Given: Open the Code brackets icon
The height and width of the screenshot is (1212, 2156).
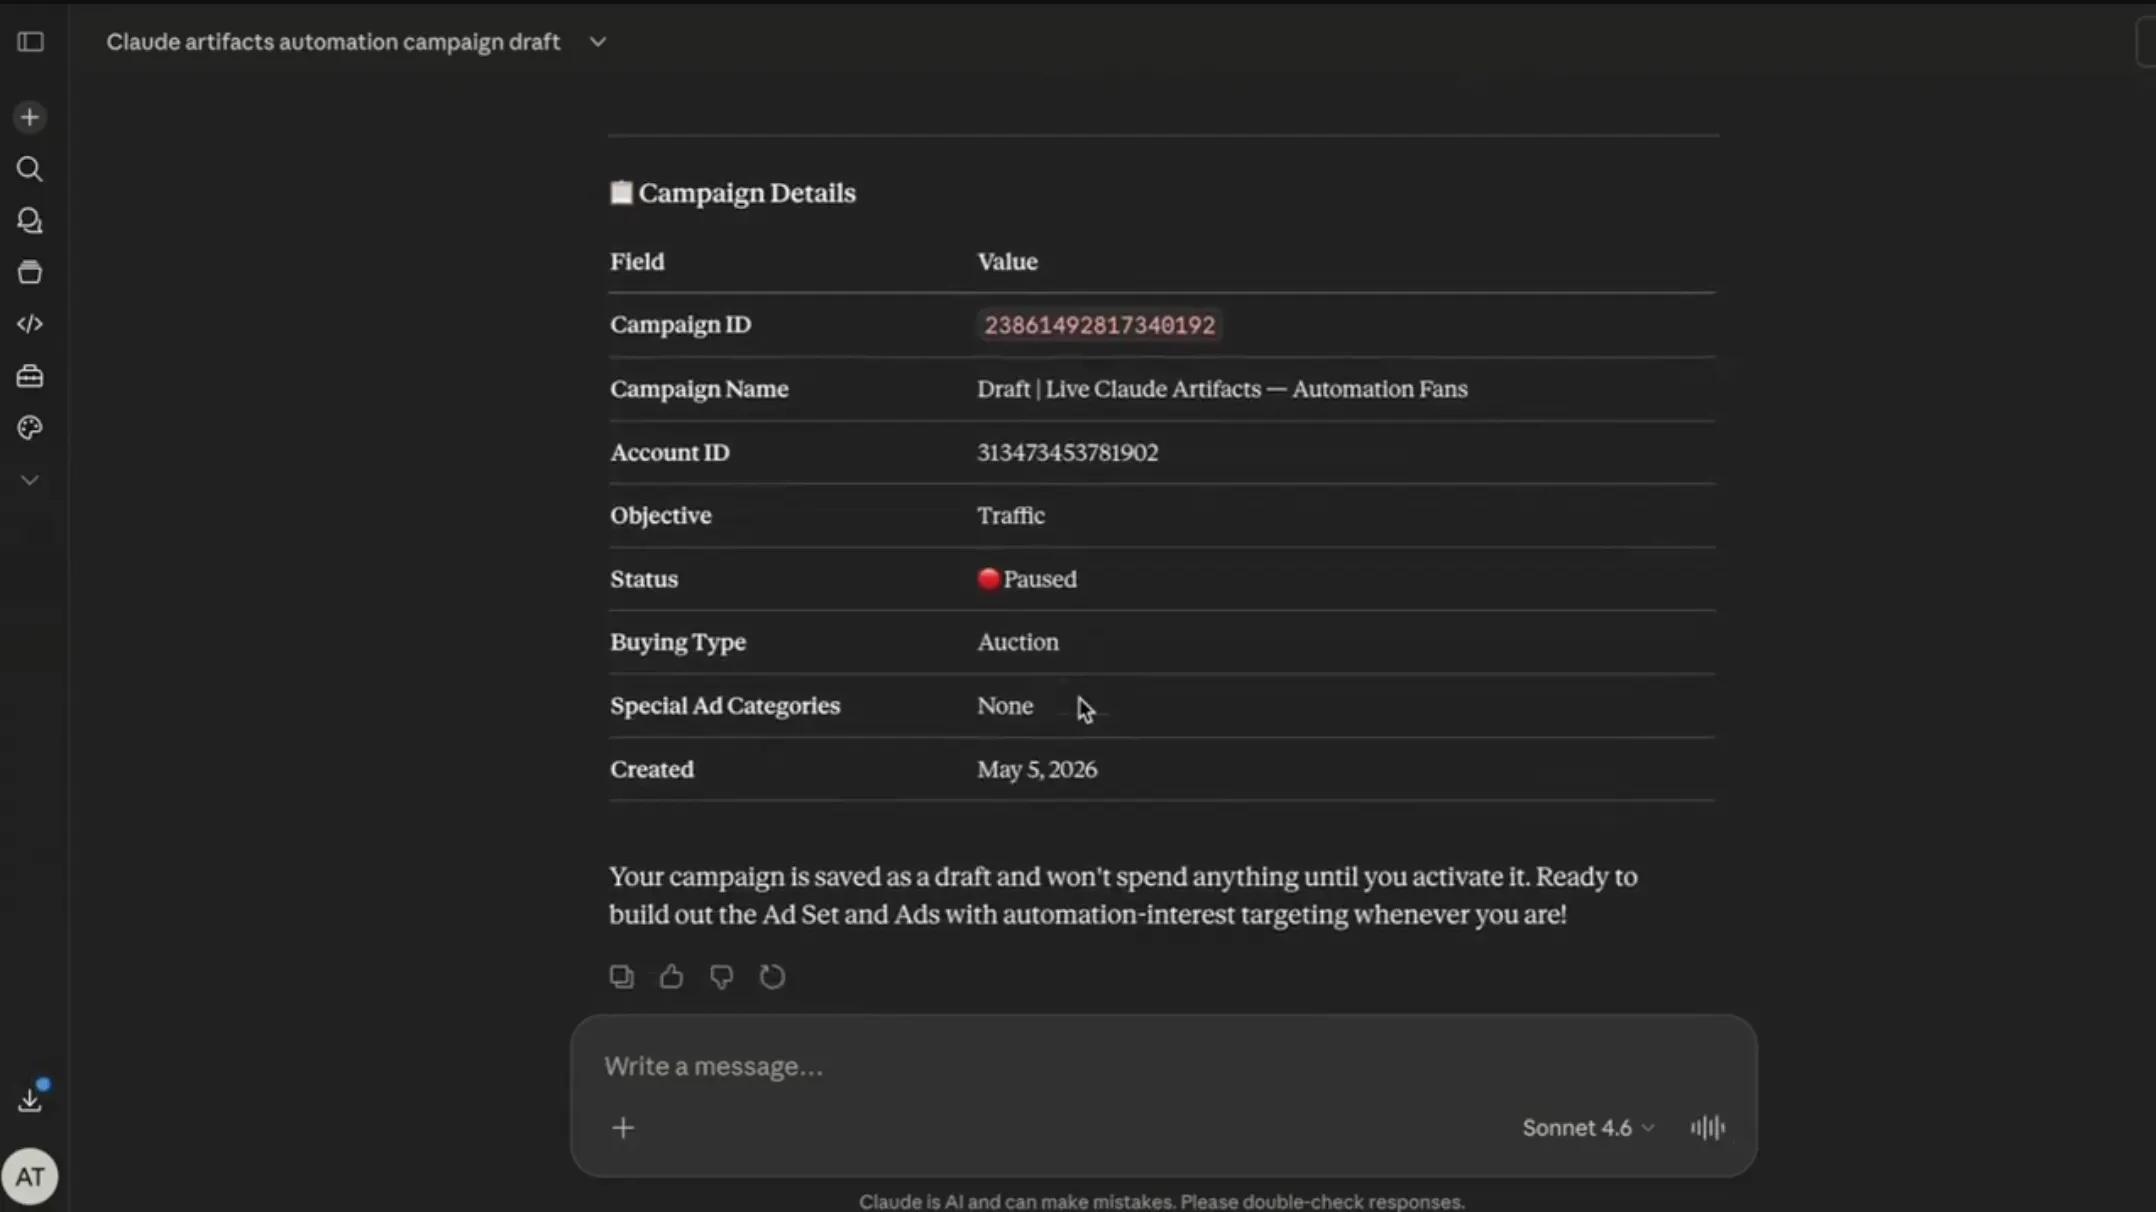Looking at the screenshot, I should tap(30, 324).
